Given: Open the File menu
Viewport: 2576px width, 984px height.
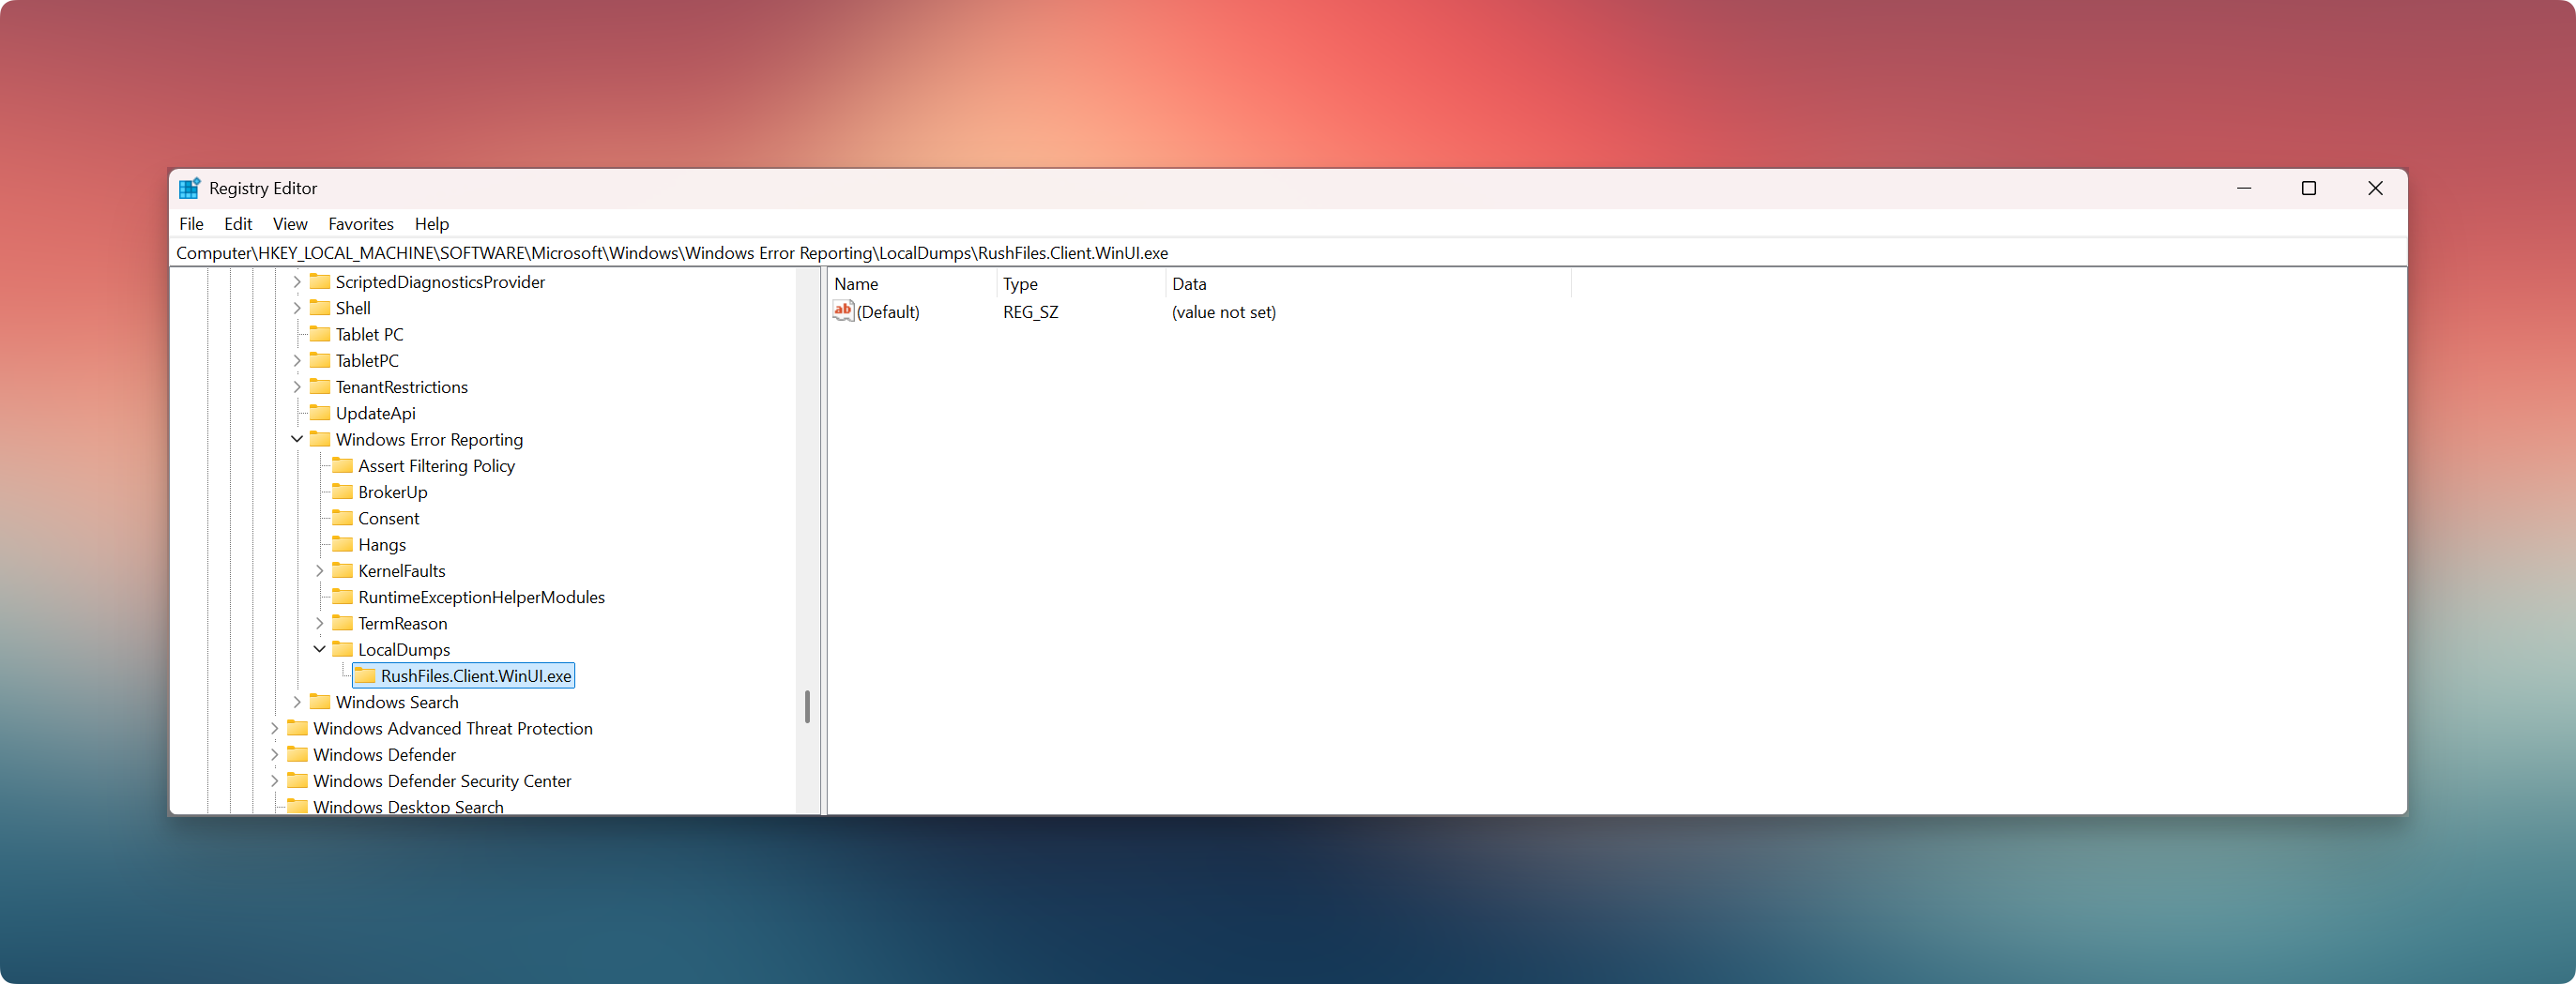Looking at the screenshot, I should (x=191, y=224).
